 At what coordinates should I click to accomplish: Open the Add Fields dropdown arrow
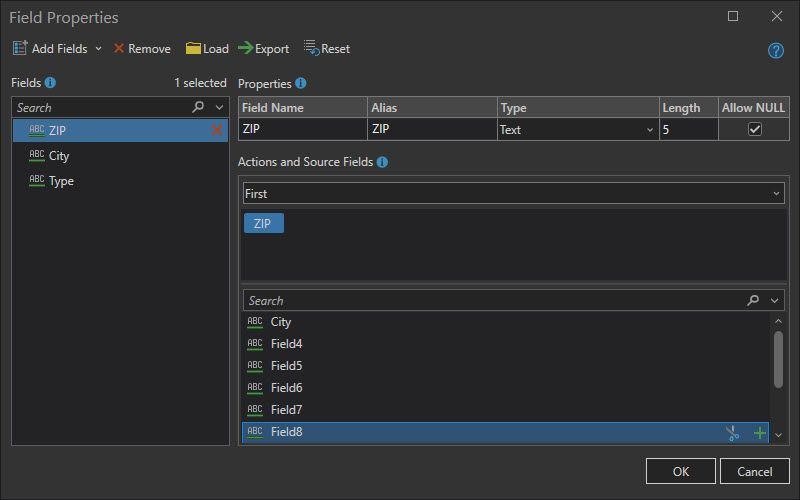pyautogui.click(x=98, y=48)
